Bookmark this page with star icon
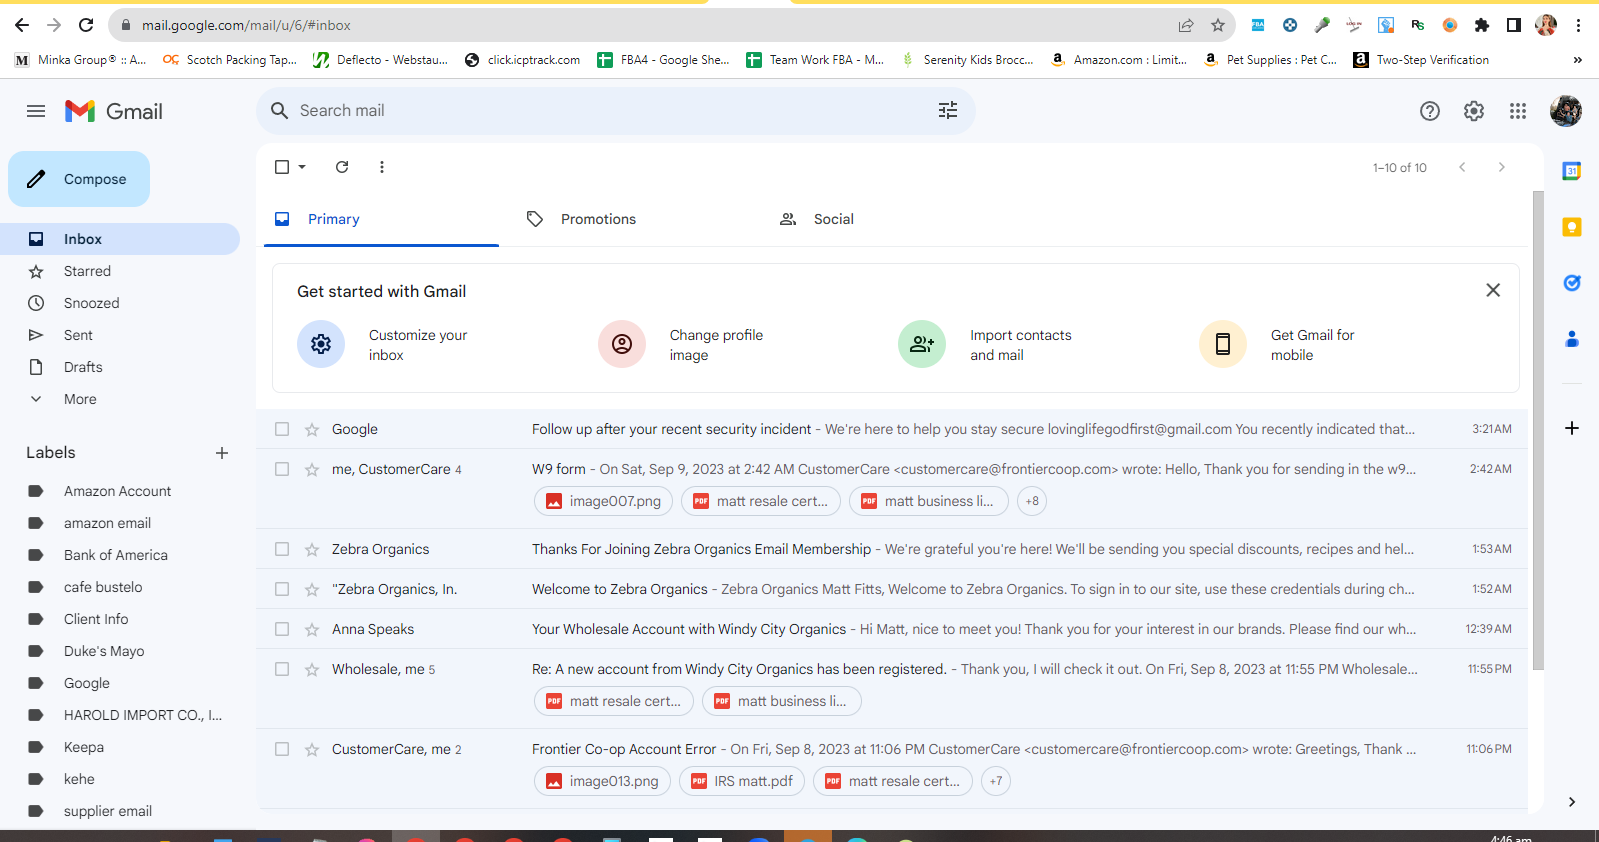The image size is (1599, 842). [1218, 25]
